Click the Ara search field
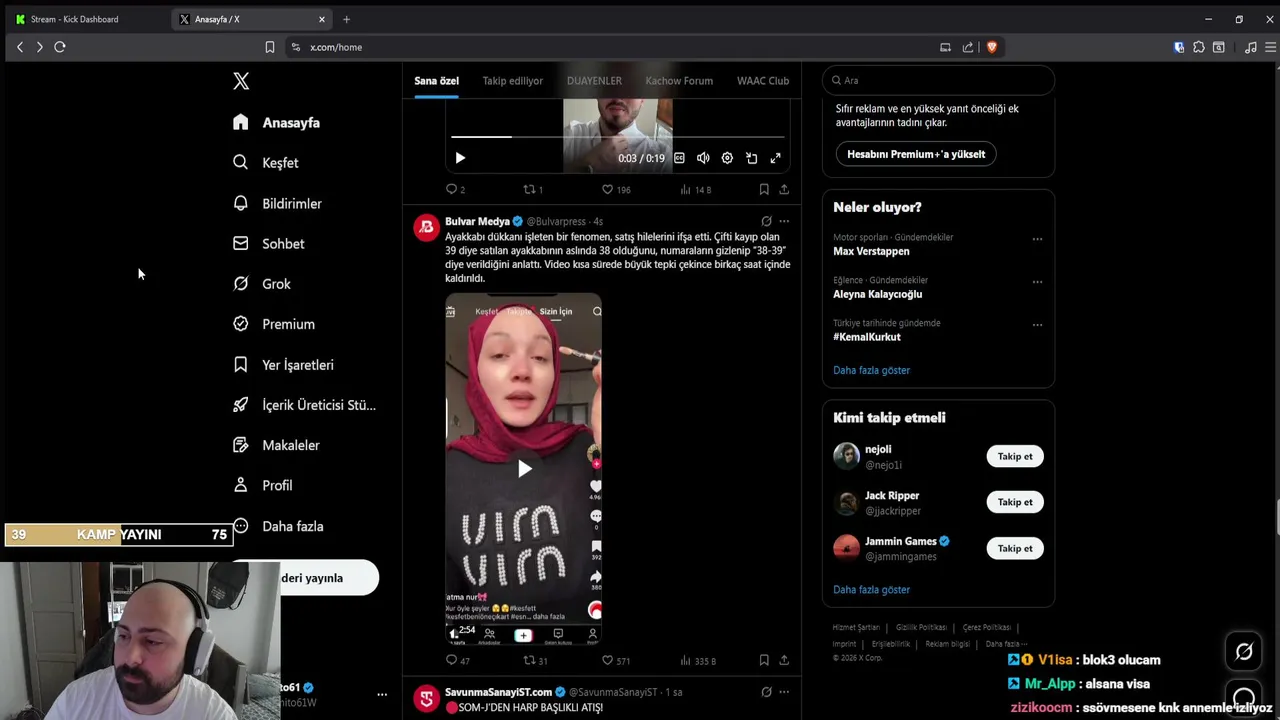Viewport: 1280px width, 720px height. (938, 80)
